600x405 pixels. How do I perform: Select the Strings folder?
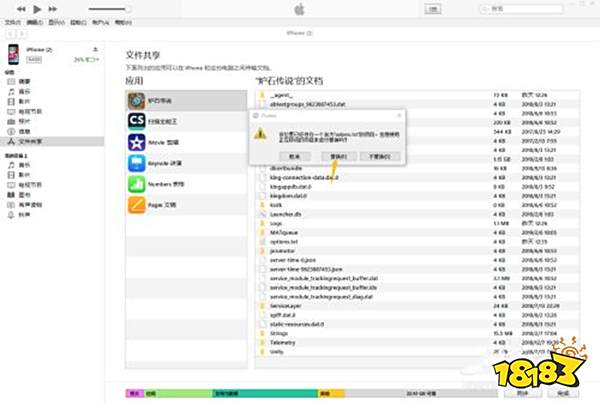[417, 333]
